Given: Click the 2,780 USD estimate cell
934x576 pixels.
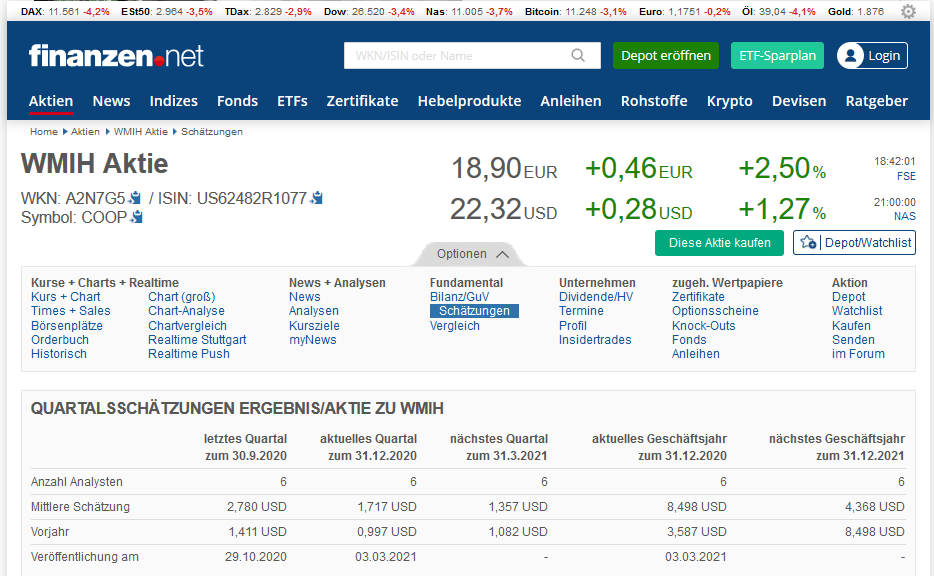Looking at the screenshot, I should click(x=257, y=507).
